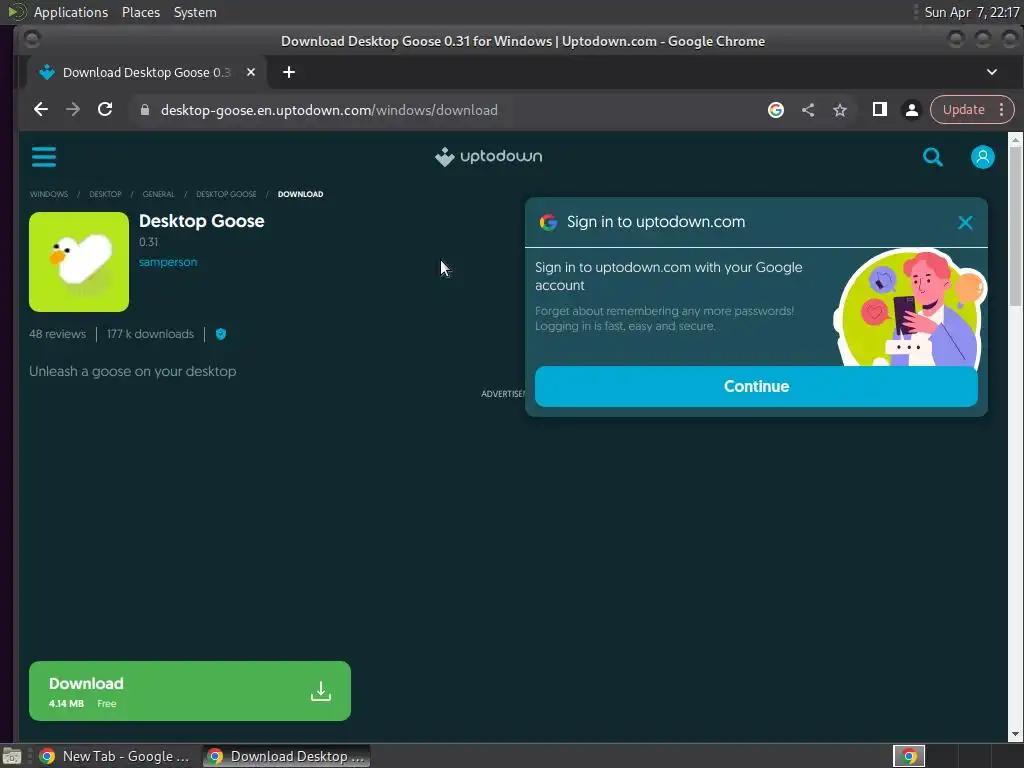This screenshot has height=768, width=1024.
Task: Click the Google icon in address bar
Action: click(x=776, y=110)
